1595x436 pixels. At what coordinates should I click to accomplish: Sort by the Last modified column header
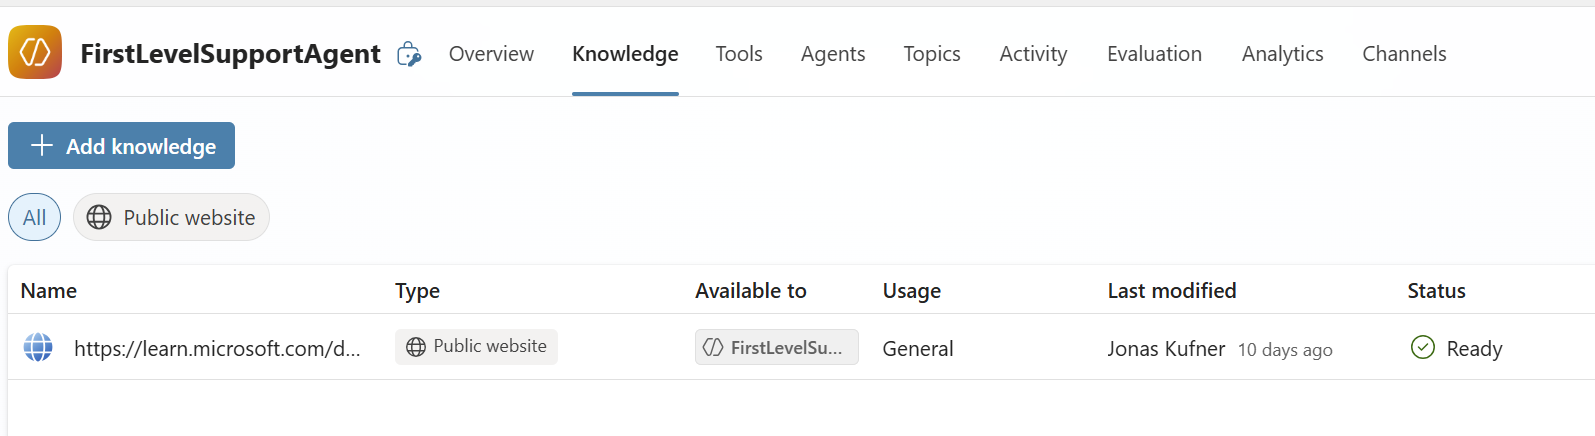pyautogui.click(x=1171, y=291)
